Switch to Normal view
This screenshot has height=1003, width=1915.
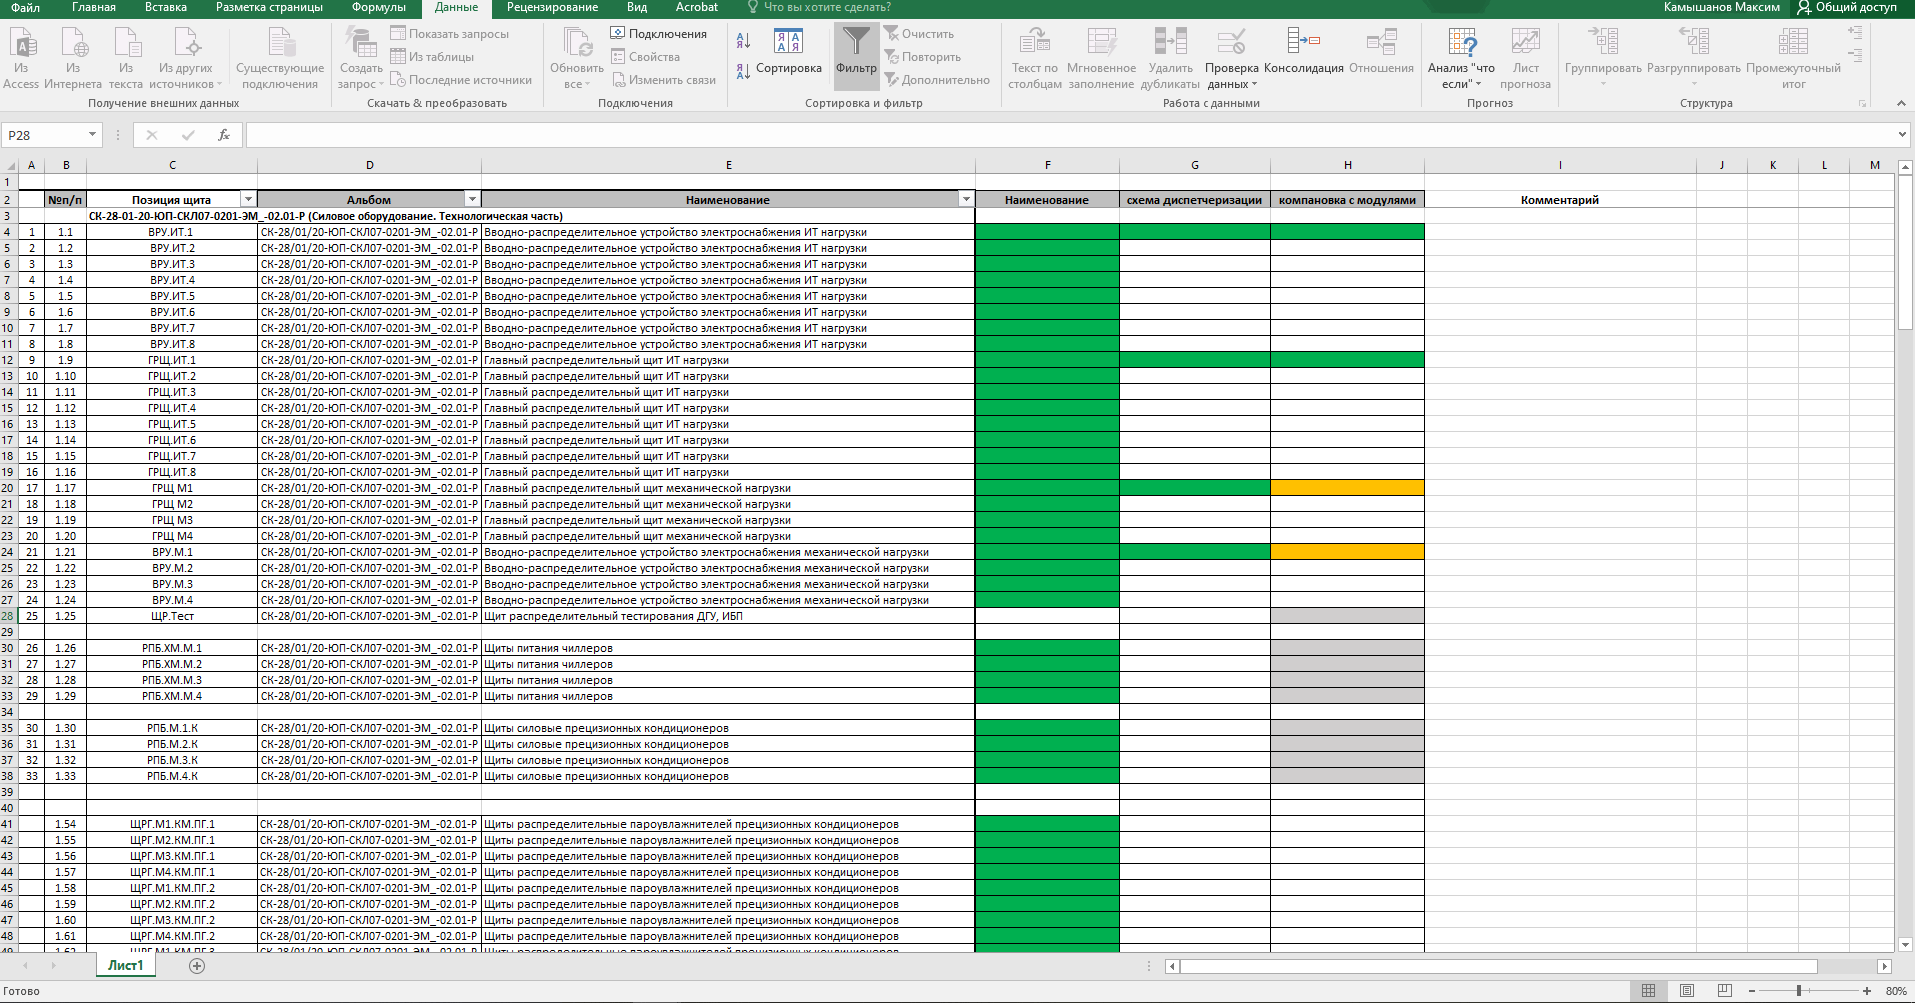pos(1648,991)
